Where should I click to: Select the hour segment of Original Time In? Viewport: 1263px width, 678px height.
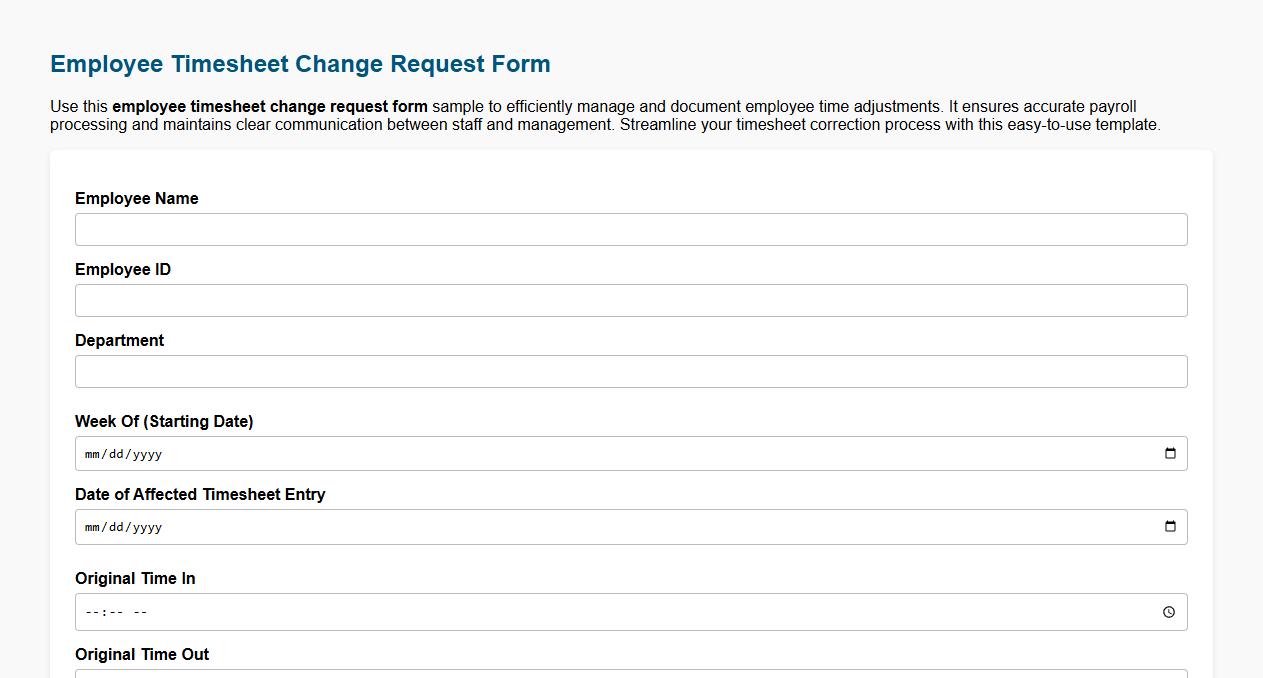point(89,612)
